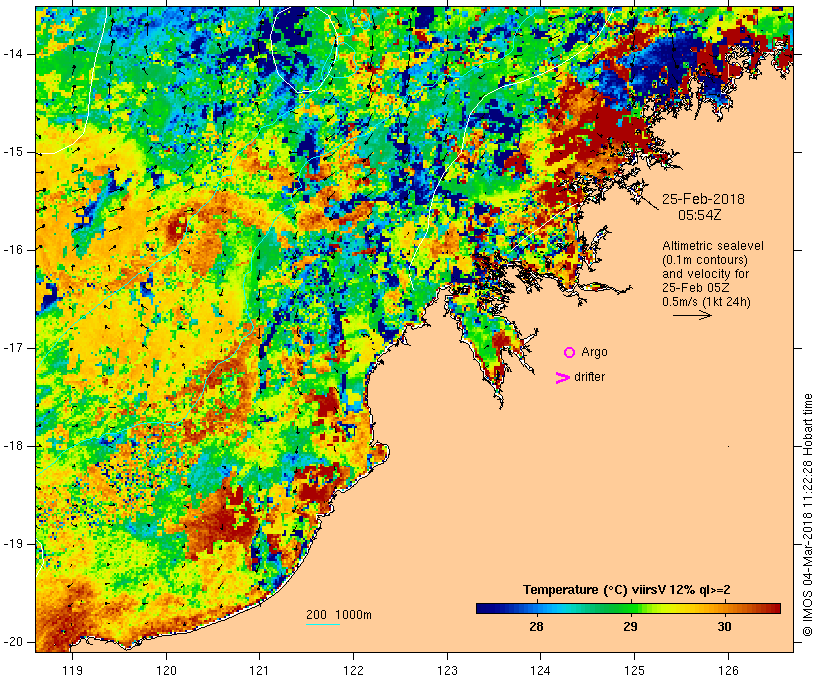Click latitude axis label '-17'
Screen dimensions: 820x680
(12, 348)
